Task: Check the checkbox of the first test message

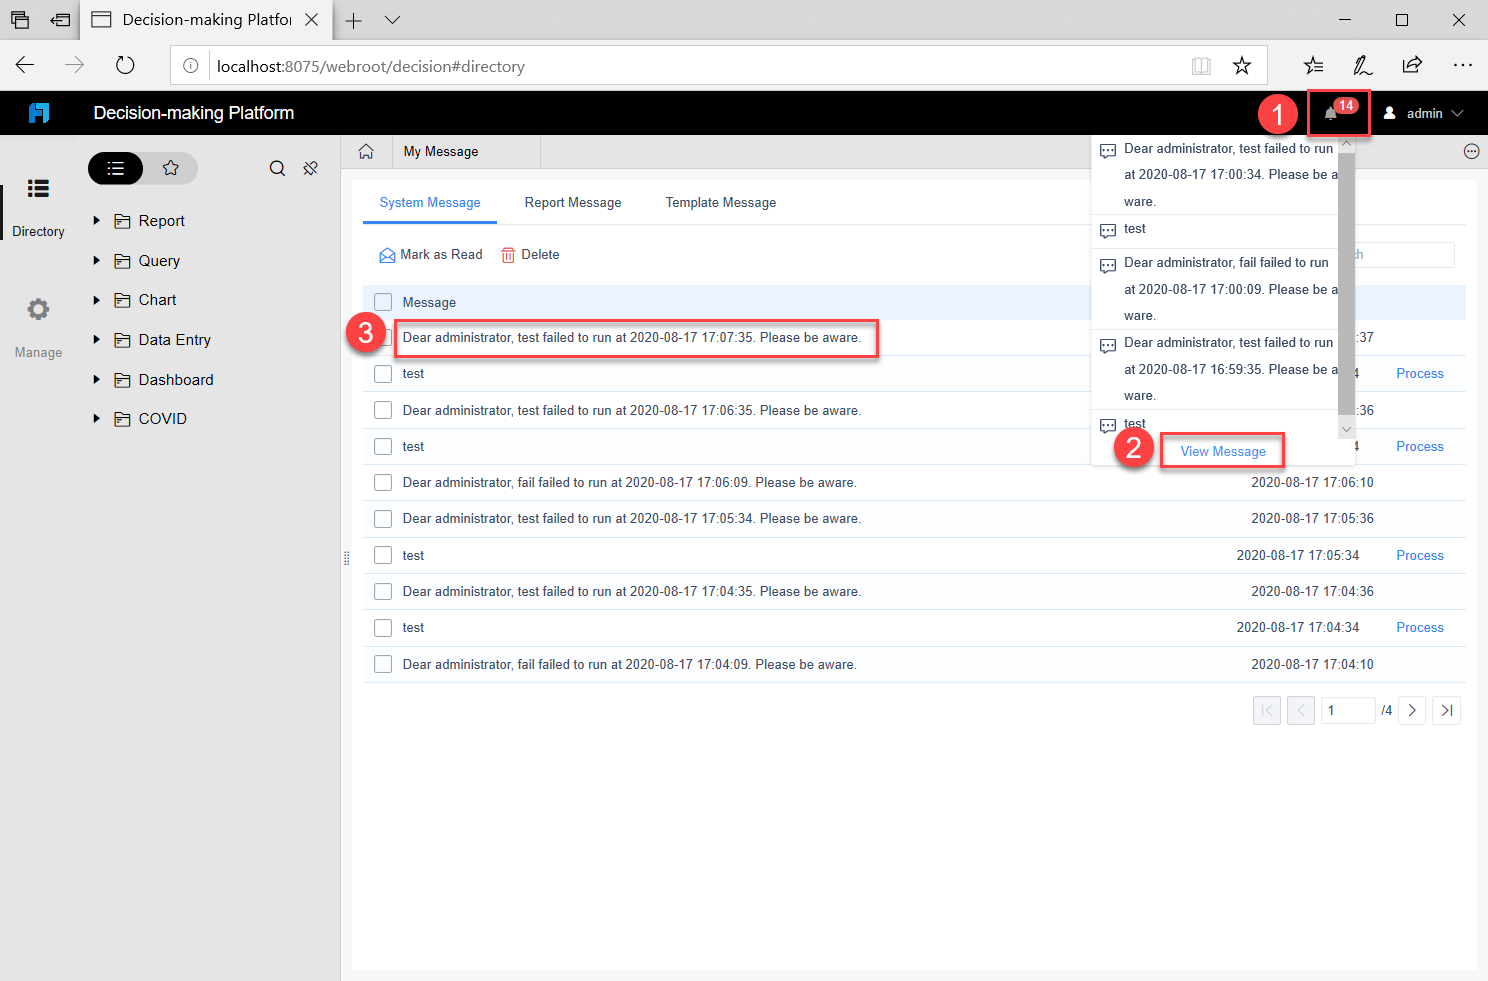Action: (x=383, y=373)
